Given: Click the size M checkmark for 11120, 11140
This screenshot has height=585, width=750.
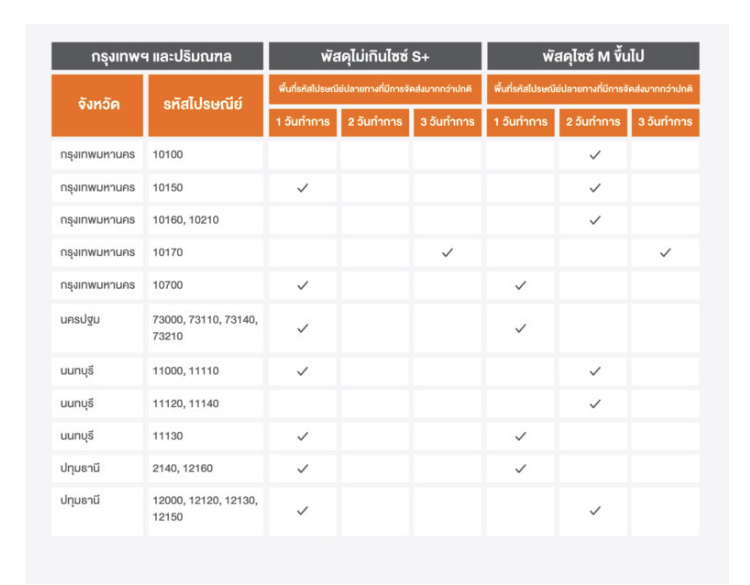Looking at the screenshot, I should [594, 404].
